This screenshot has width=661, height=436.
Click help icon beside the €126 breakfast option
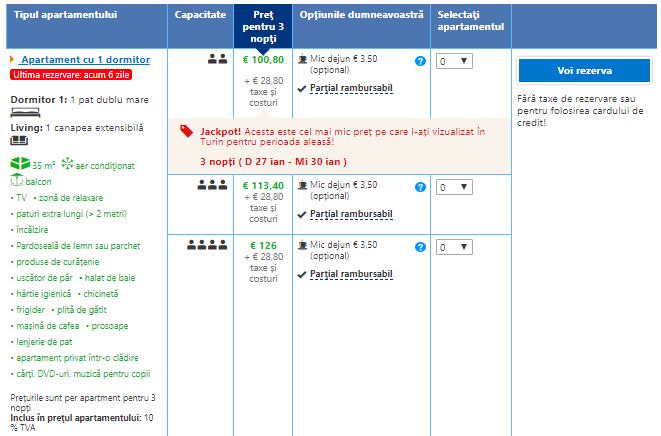pyautogui.click(x=421, y=246)
